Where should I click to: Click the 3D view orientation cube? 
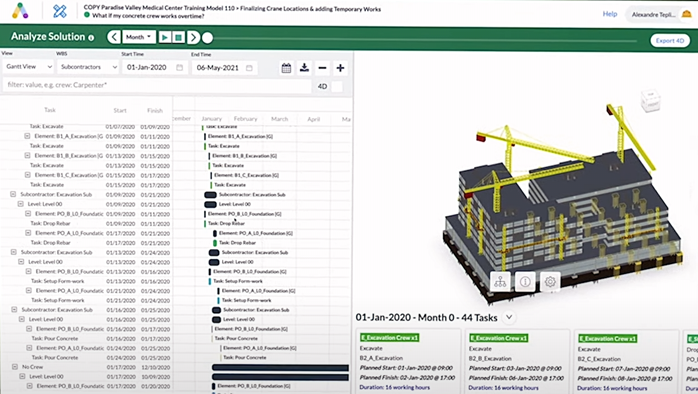650,100
